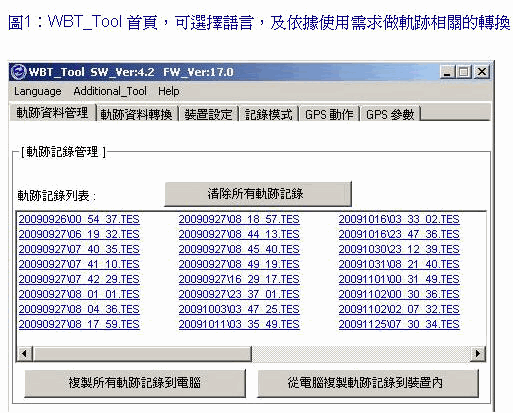The height and width of the screenshot is (413, 513).
Task: Switch to the 裝置設定 tab
Action: coord(209,114)
